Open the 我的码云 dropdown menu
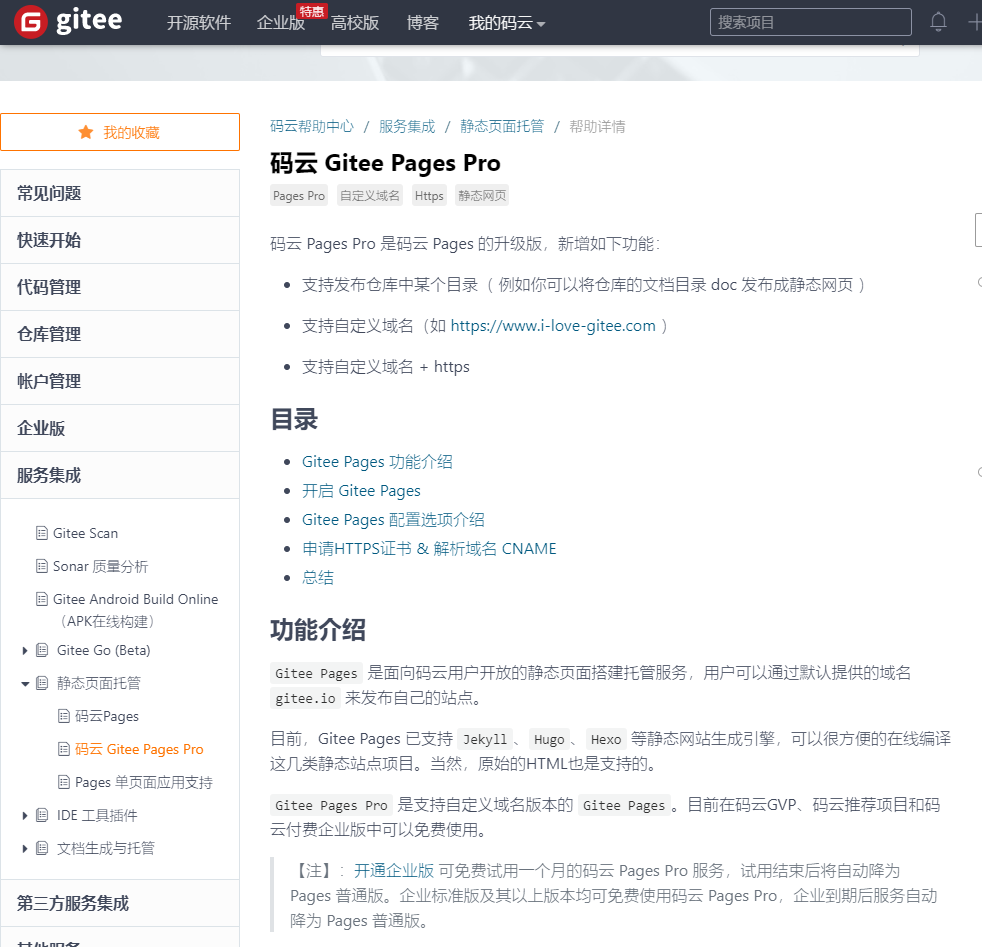 coord(507,23)
